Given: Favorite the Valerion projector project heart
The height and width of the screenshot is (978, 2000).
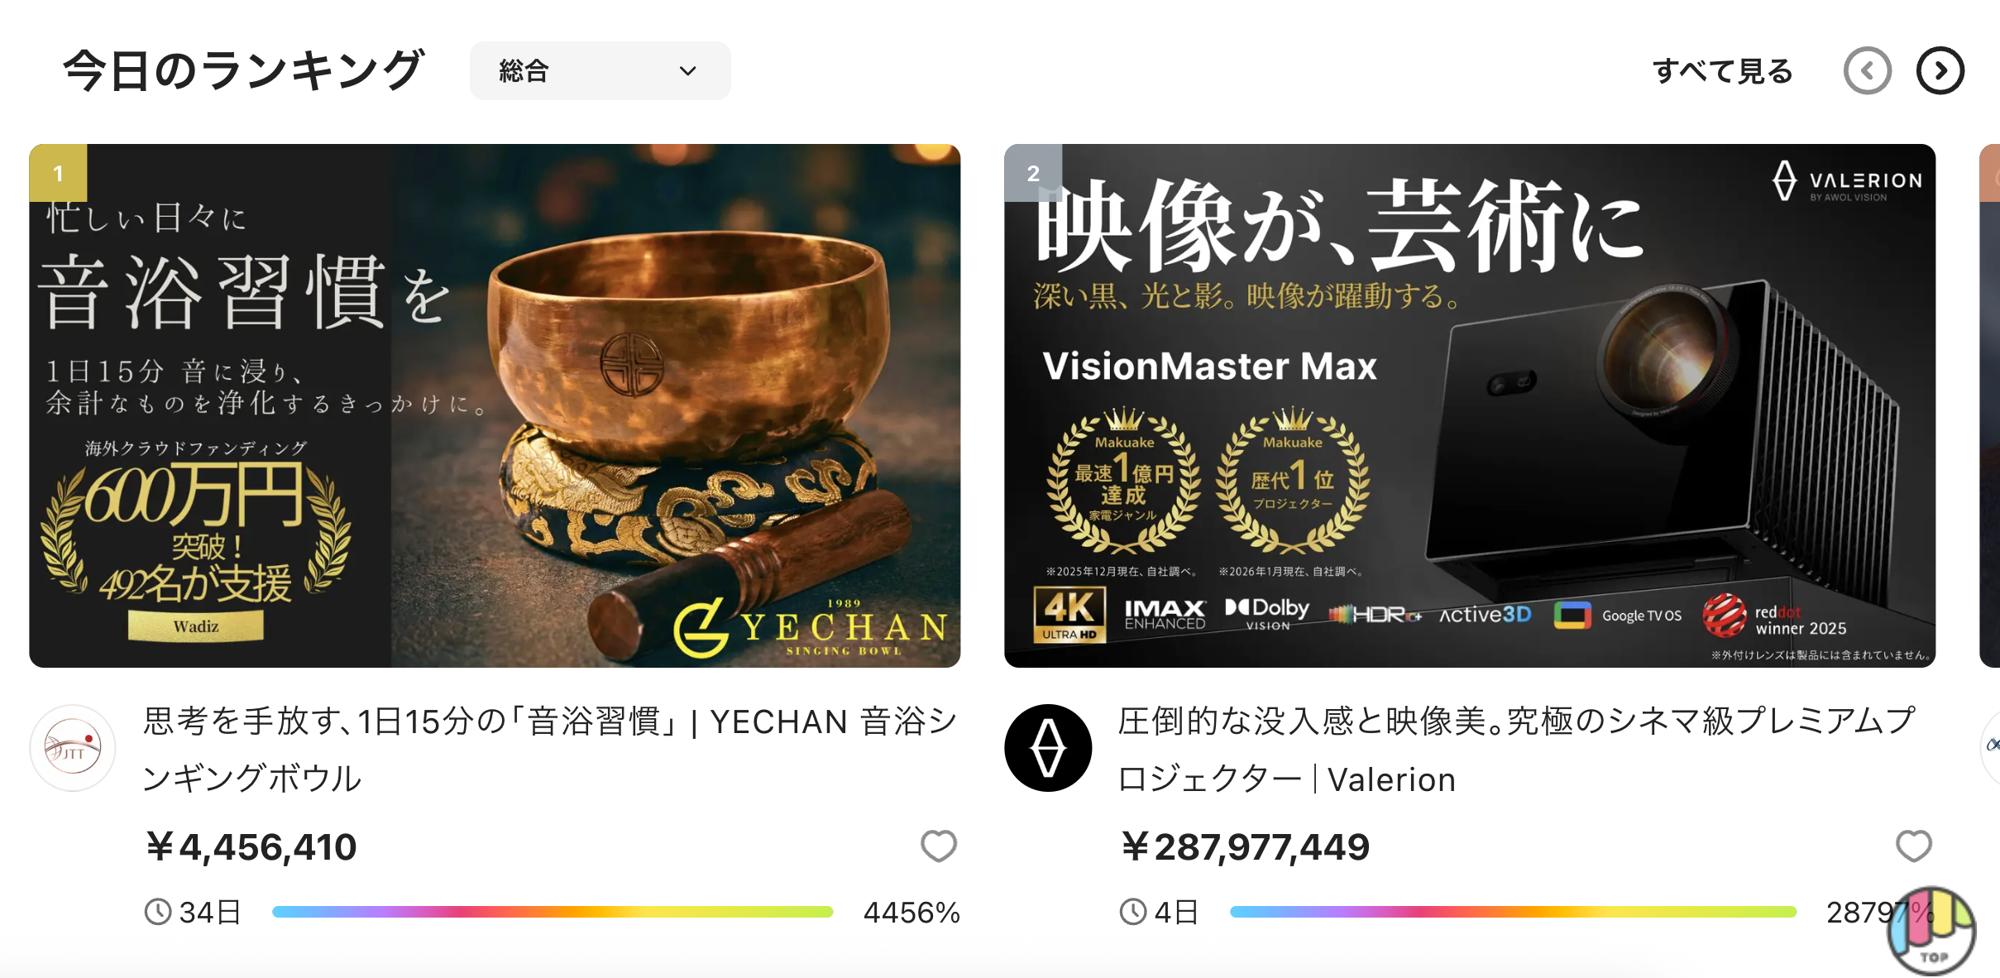Looking at the screenshot, I should (x=1913, y=846).
